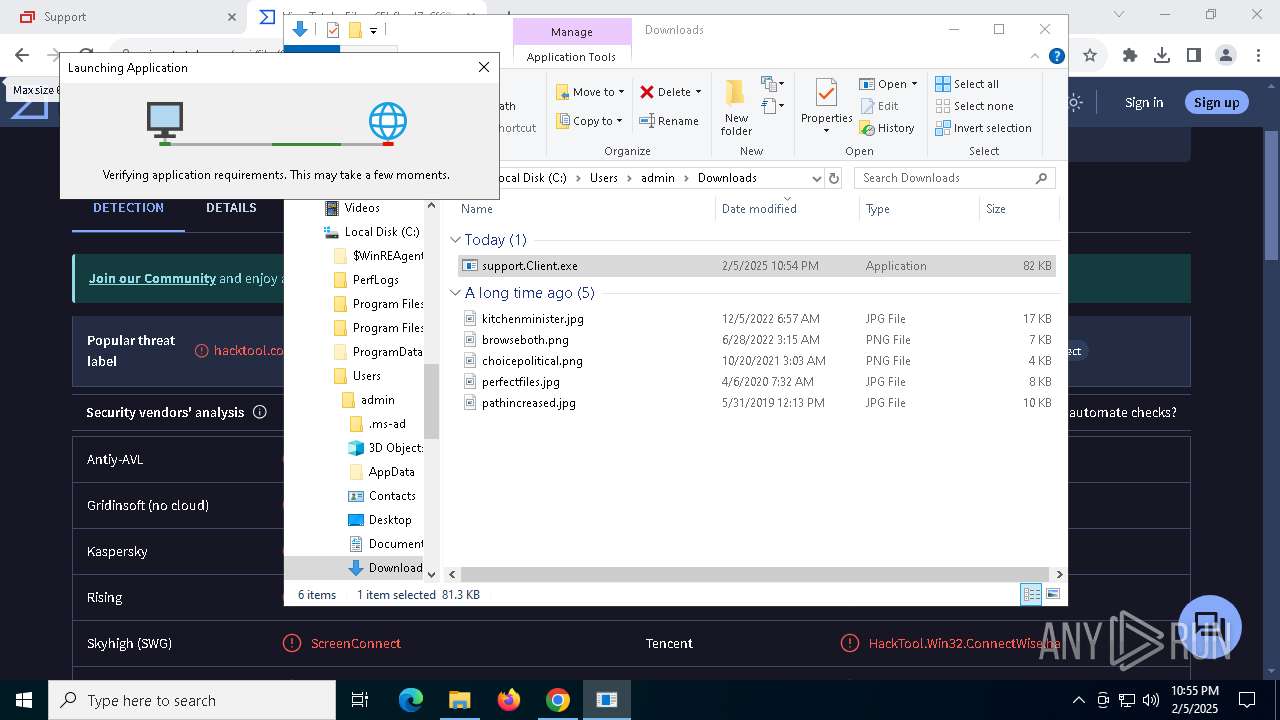Click Users in address breadcrumb
1280x720 pixels.
pyautogui.click(x=603, y=178)
